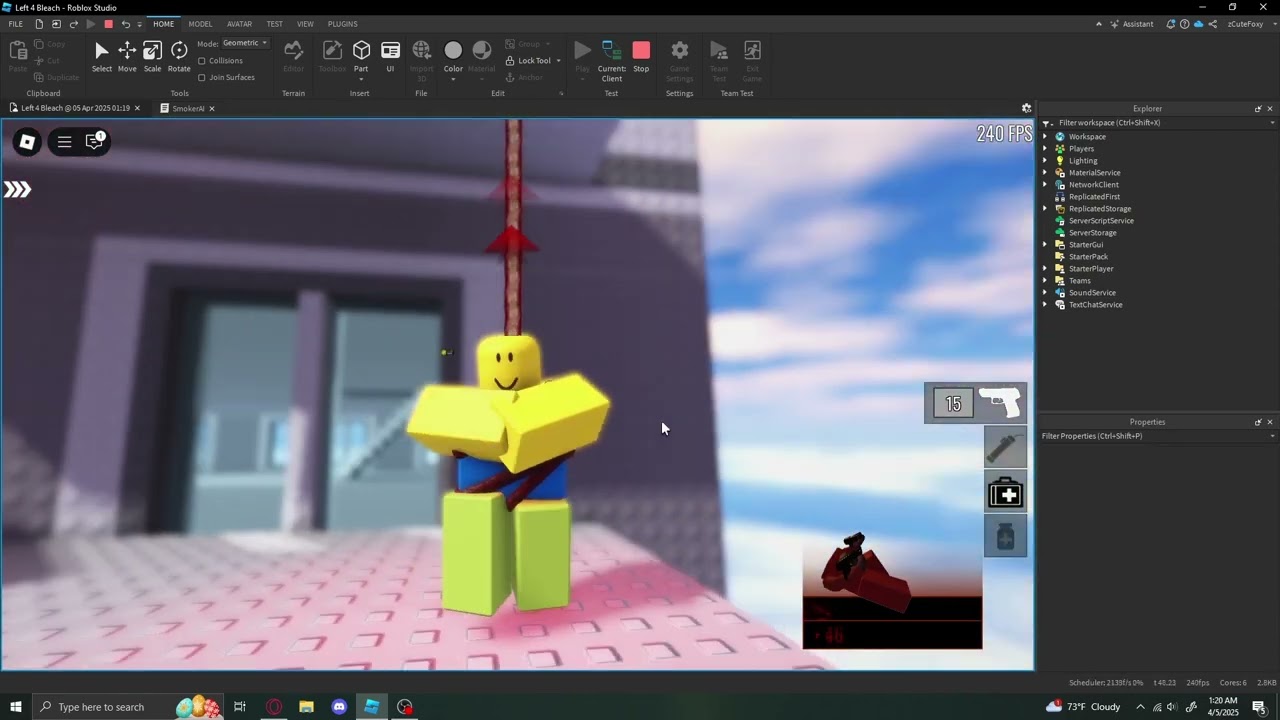Switch to the PLUGINS ribbon tab
The width and height of the screenshot is (1280, 720).
[343, 24]
